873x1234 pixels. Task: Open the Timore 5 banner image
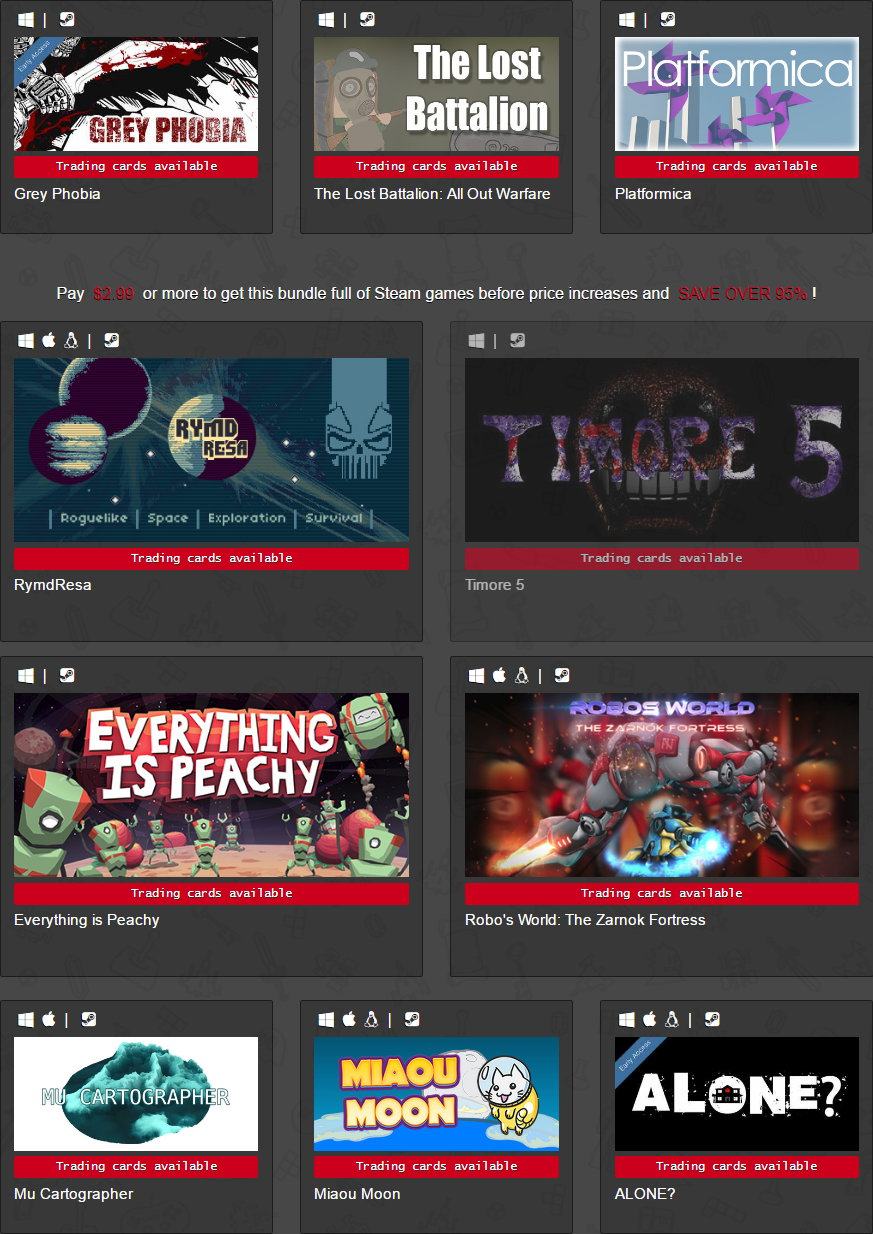point(662,450)
